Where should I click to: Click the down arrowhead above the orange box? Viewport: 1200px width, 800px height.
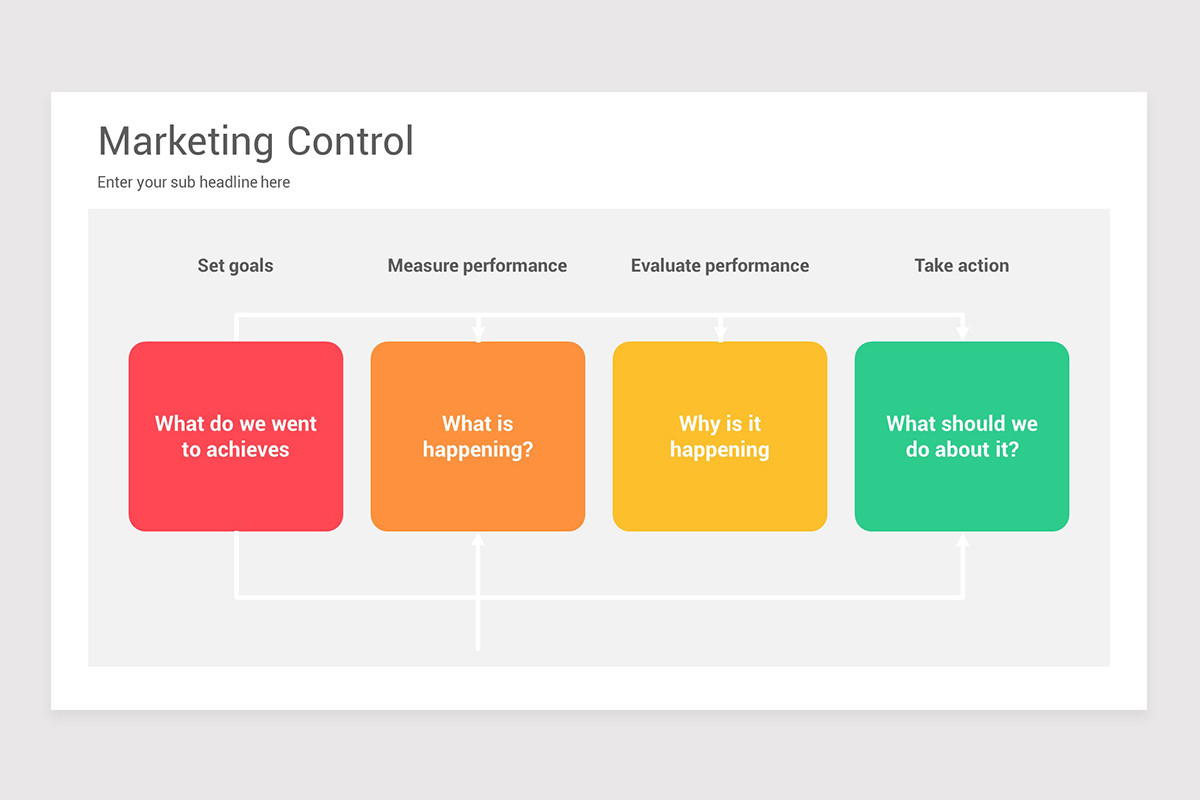pos(478,335)
